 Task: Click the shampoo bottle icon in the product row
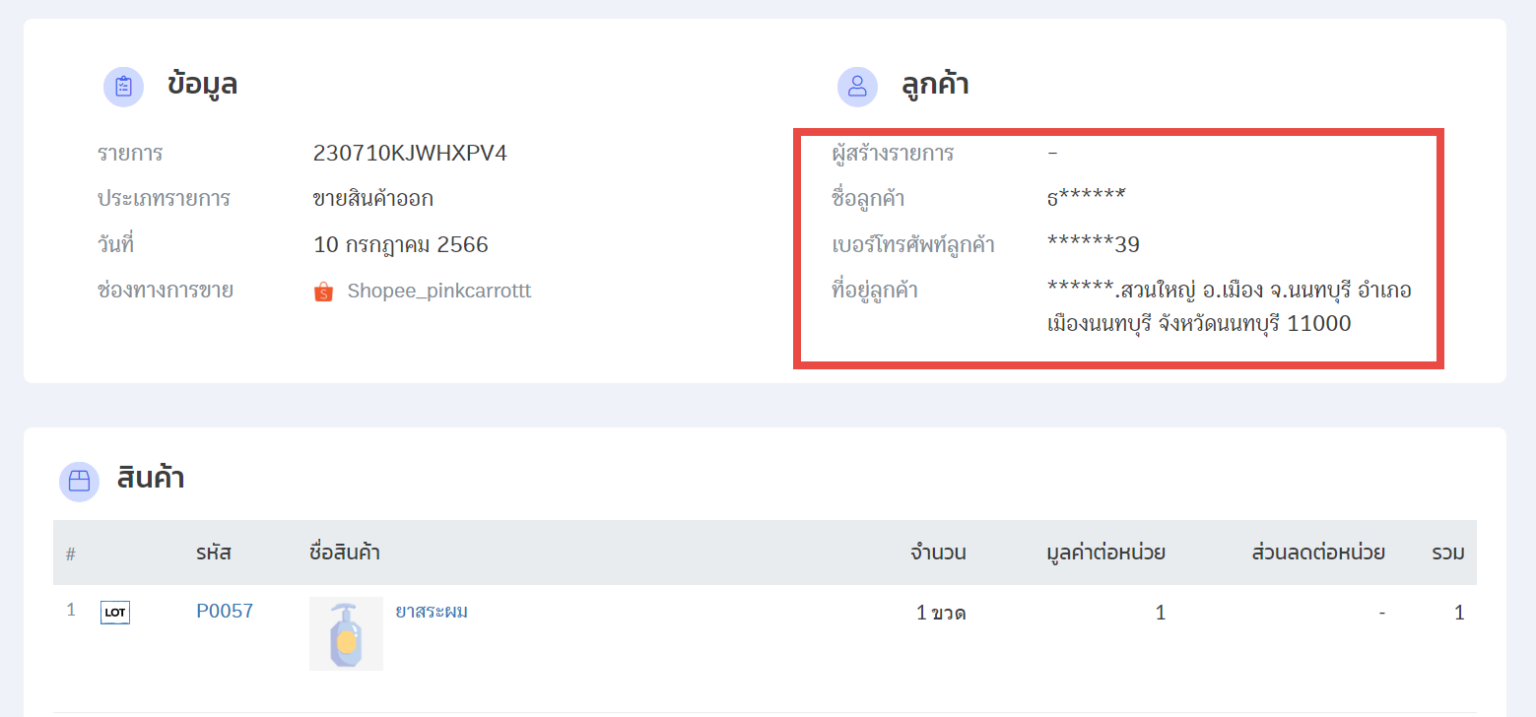click(x=345, y=633)
